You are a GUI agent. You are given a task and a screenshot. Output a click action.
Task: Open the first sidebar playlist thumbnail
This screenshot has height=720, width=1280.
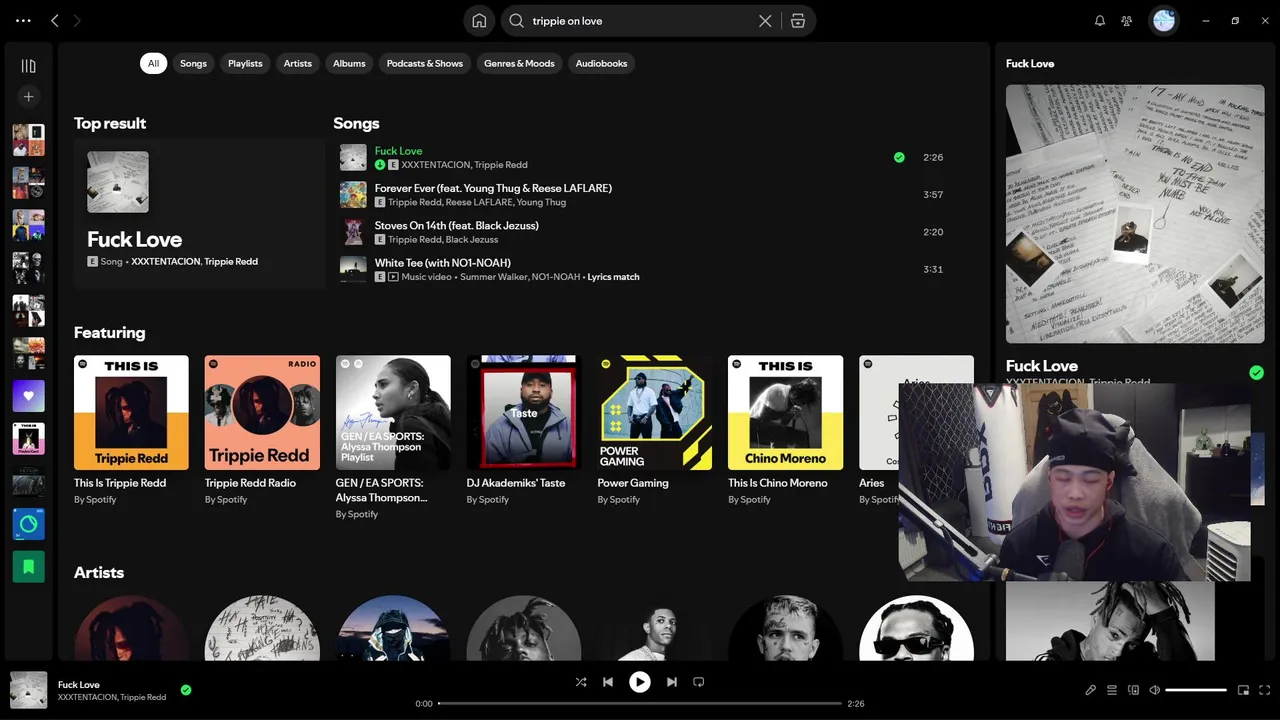[x=28, y=140]
